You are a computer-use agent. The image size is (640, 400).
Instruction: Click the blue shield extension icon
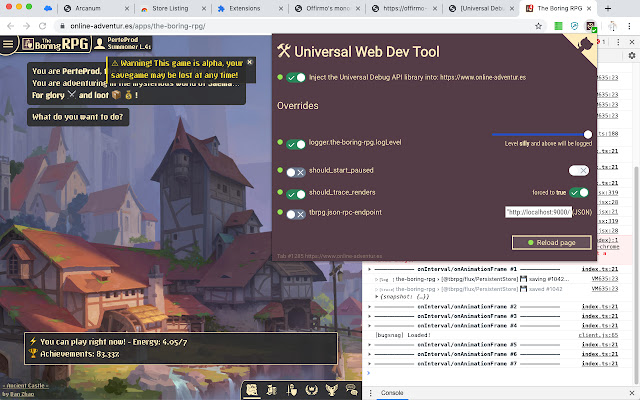point(574,26)
